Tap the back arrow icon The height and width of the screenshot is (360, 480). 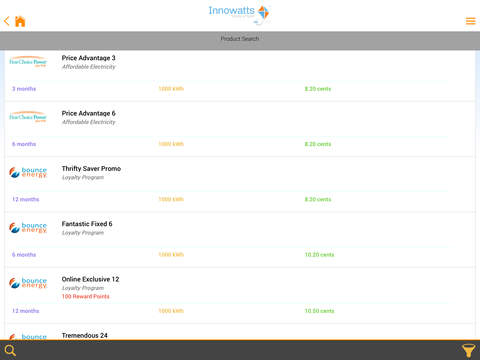point(6,21)
